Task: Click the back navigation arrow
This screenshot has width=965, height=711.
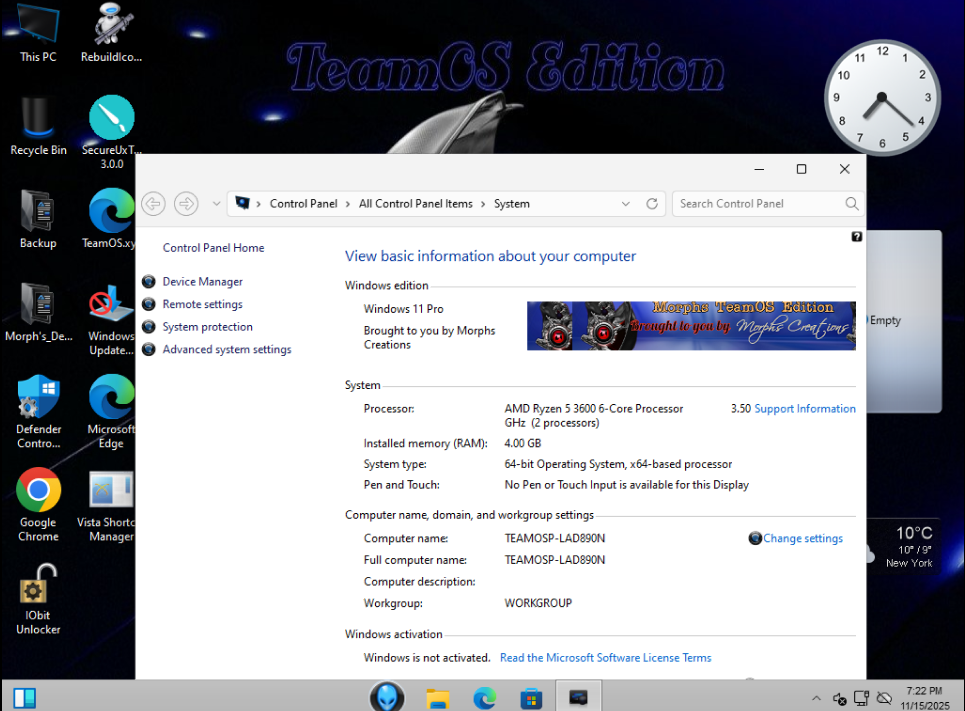Action: pos(153,204)
